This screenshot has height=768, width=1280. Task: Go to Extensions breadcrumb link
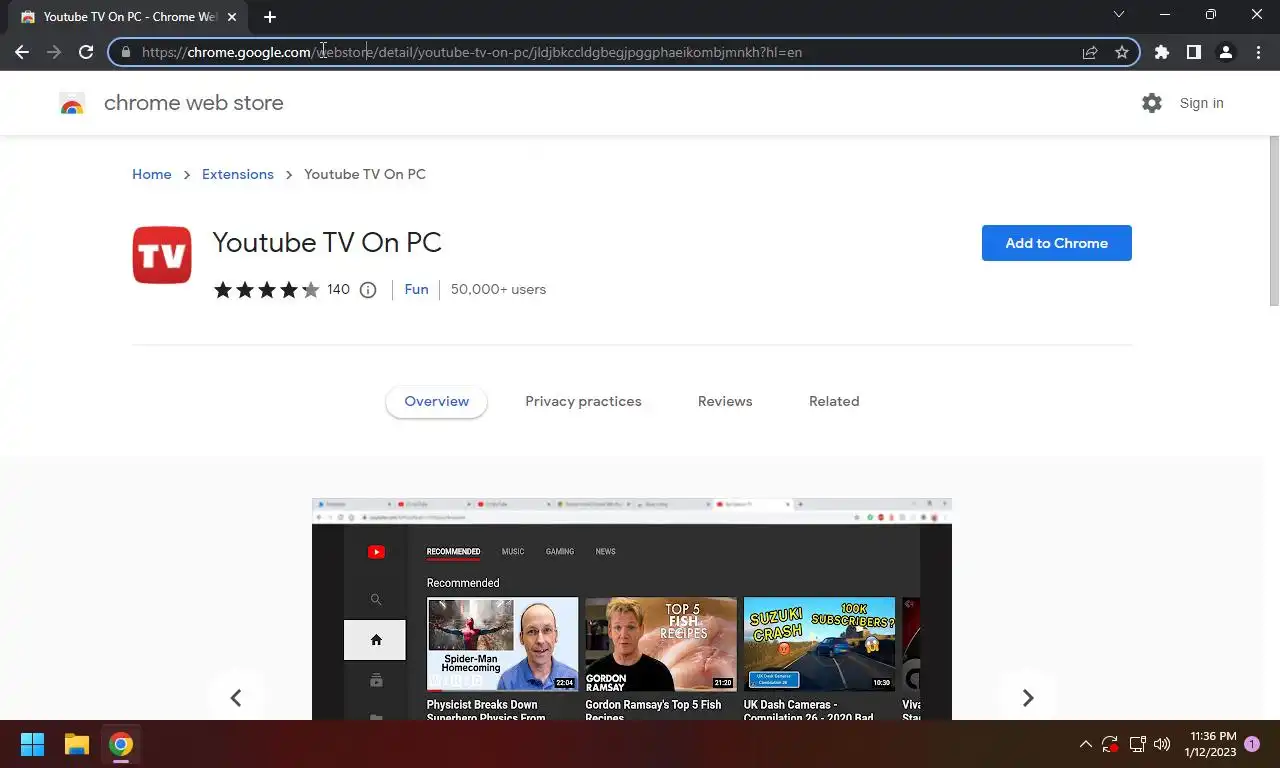pos(238,174)
